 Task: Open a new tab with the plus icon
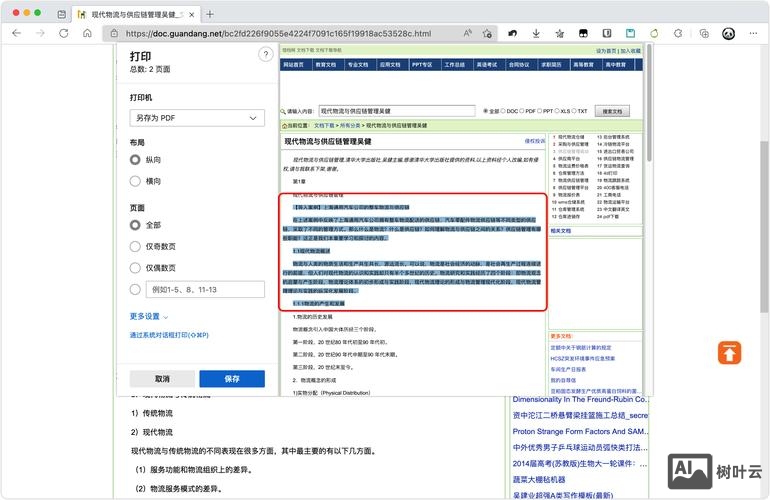(x=210, y=14)
